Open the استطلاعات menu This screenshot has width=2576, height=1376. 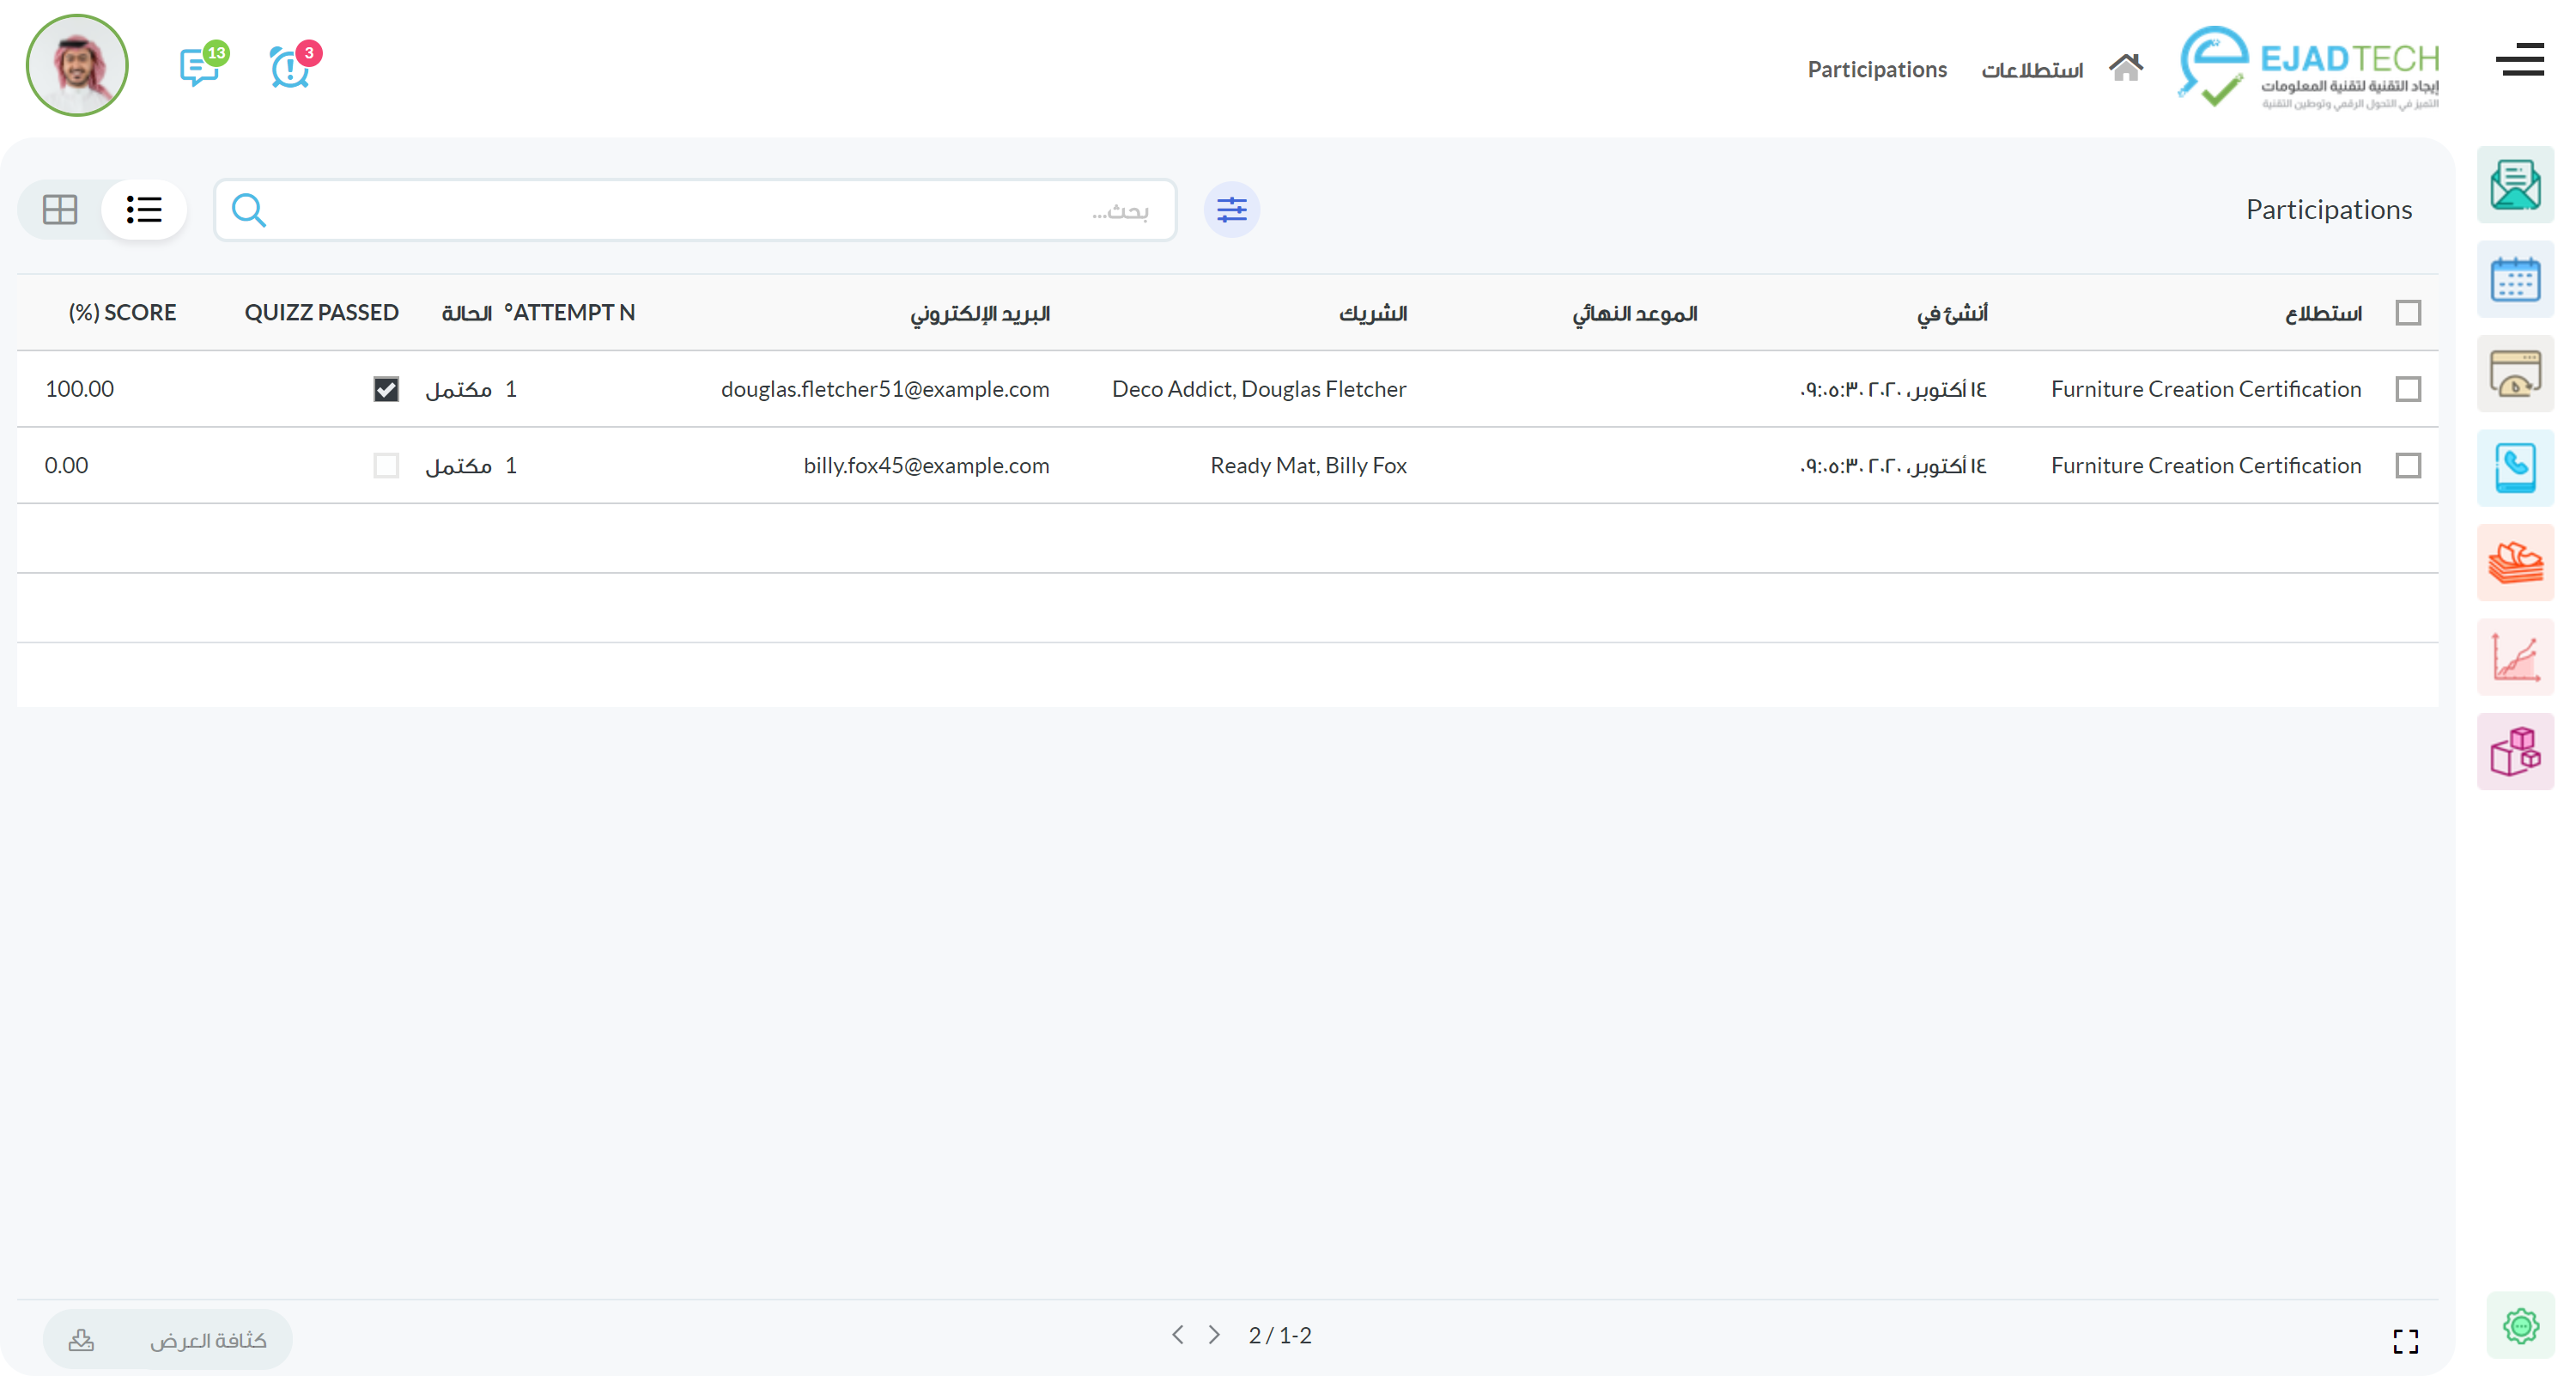(2031, 70)
